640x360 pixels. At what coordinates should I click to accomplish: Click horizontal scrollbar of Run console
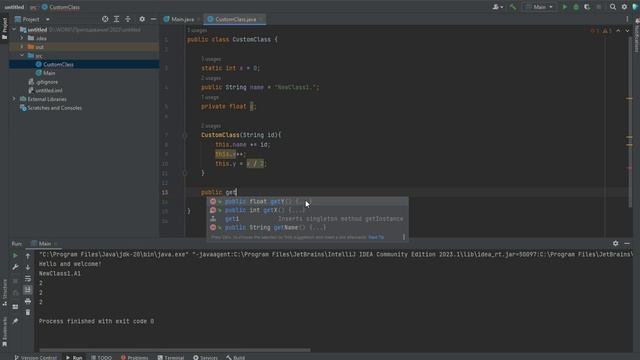pos(175,350)
